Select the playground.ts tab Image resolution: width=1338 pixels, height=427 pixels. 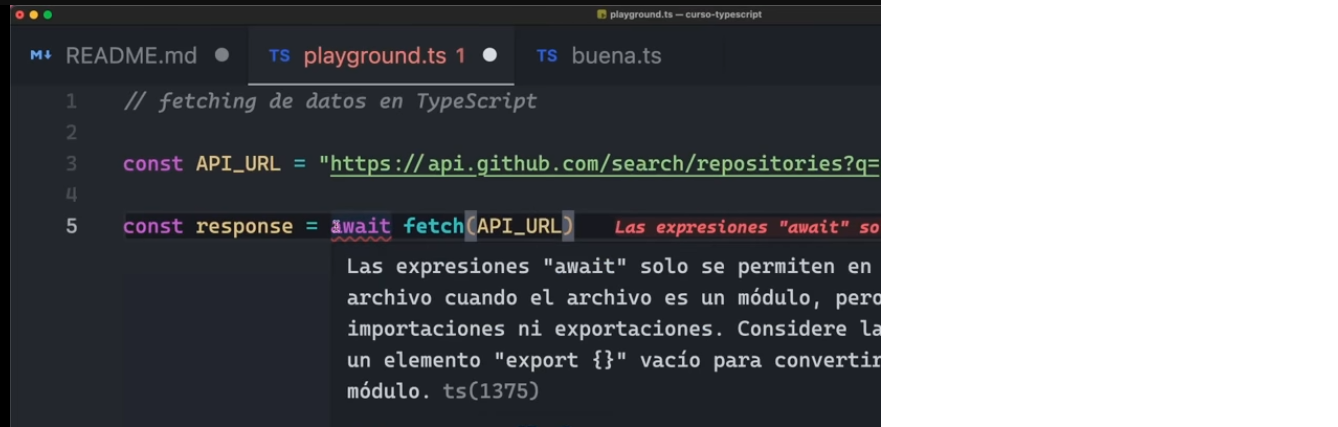click(x=384, y=56)
